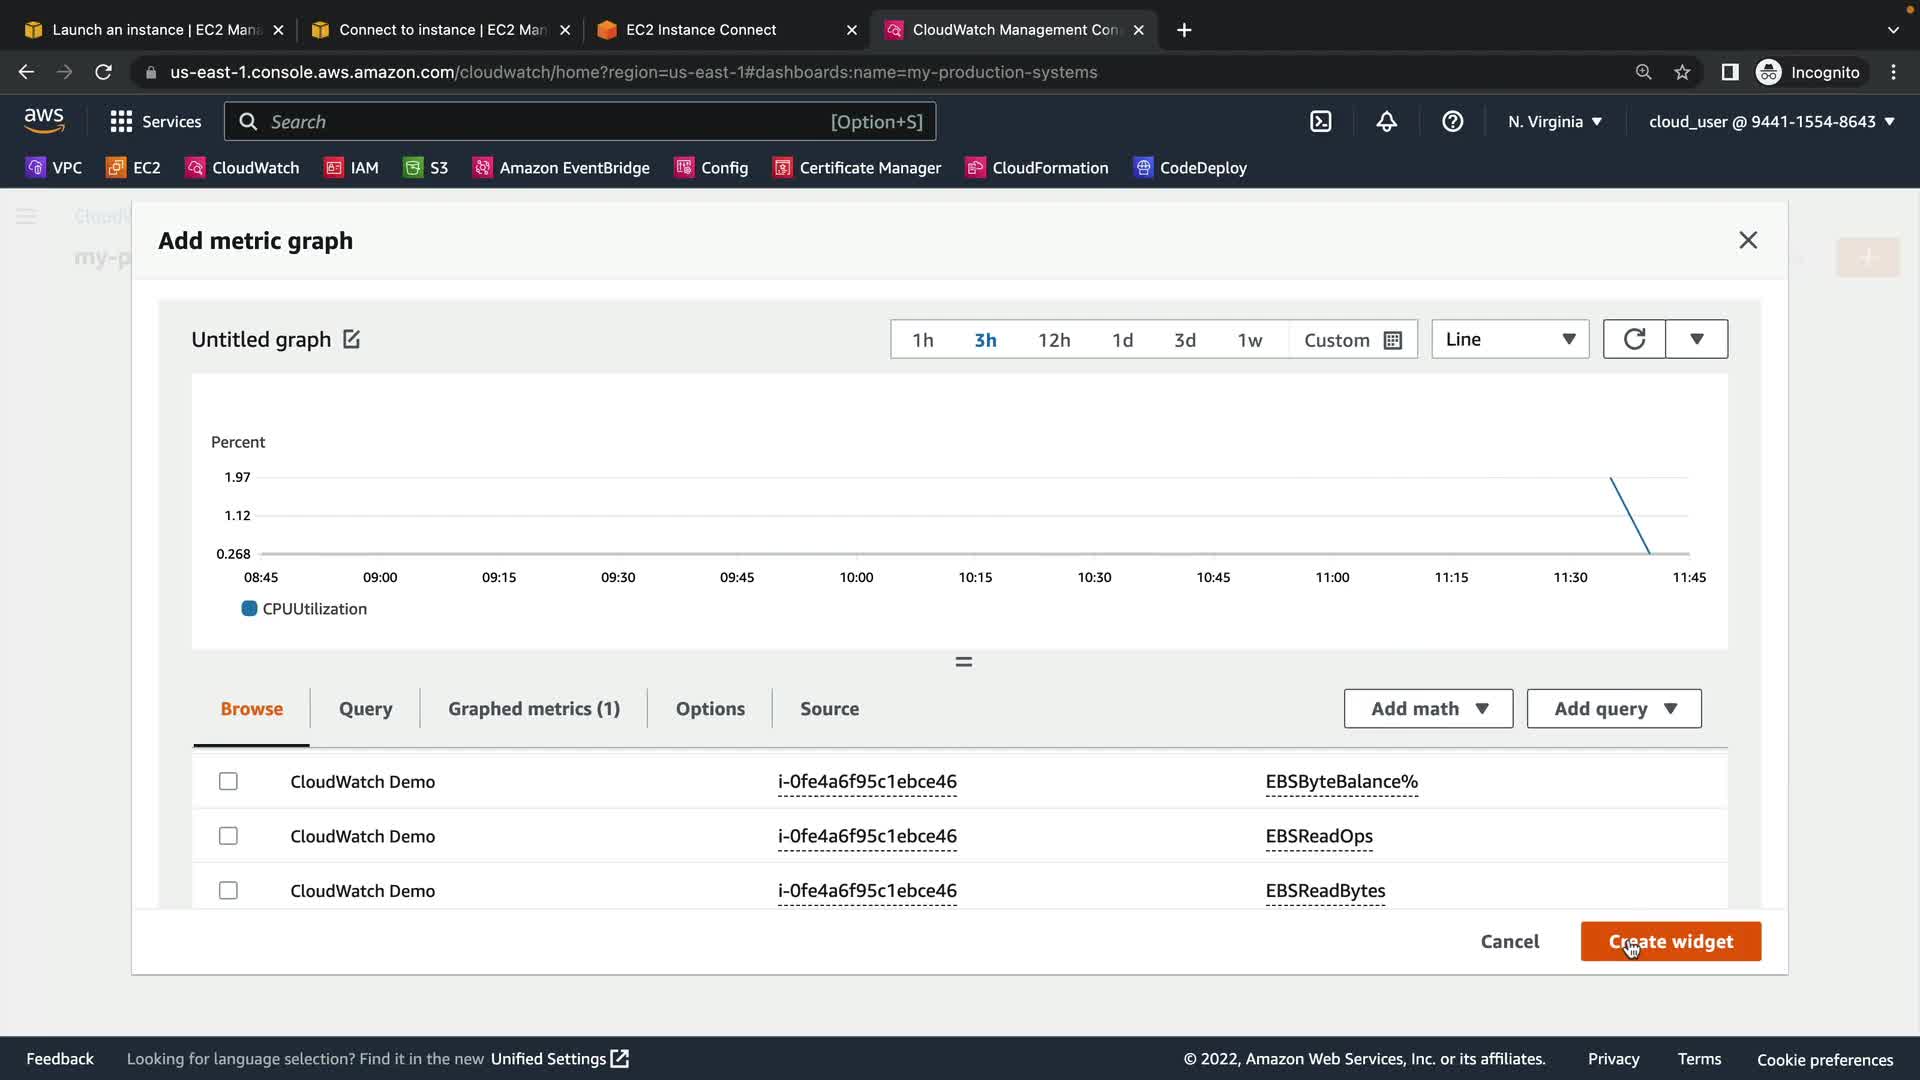Expand the refresh options arrow dropdown
1920x1080 pixels.
point(1696,339)
